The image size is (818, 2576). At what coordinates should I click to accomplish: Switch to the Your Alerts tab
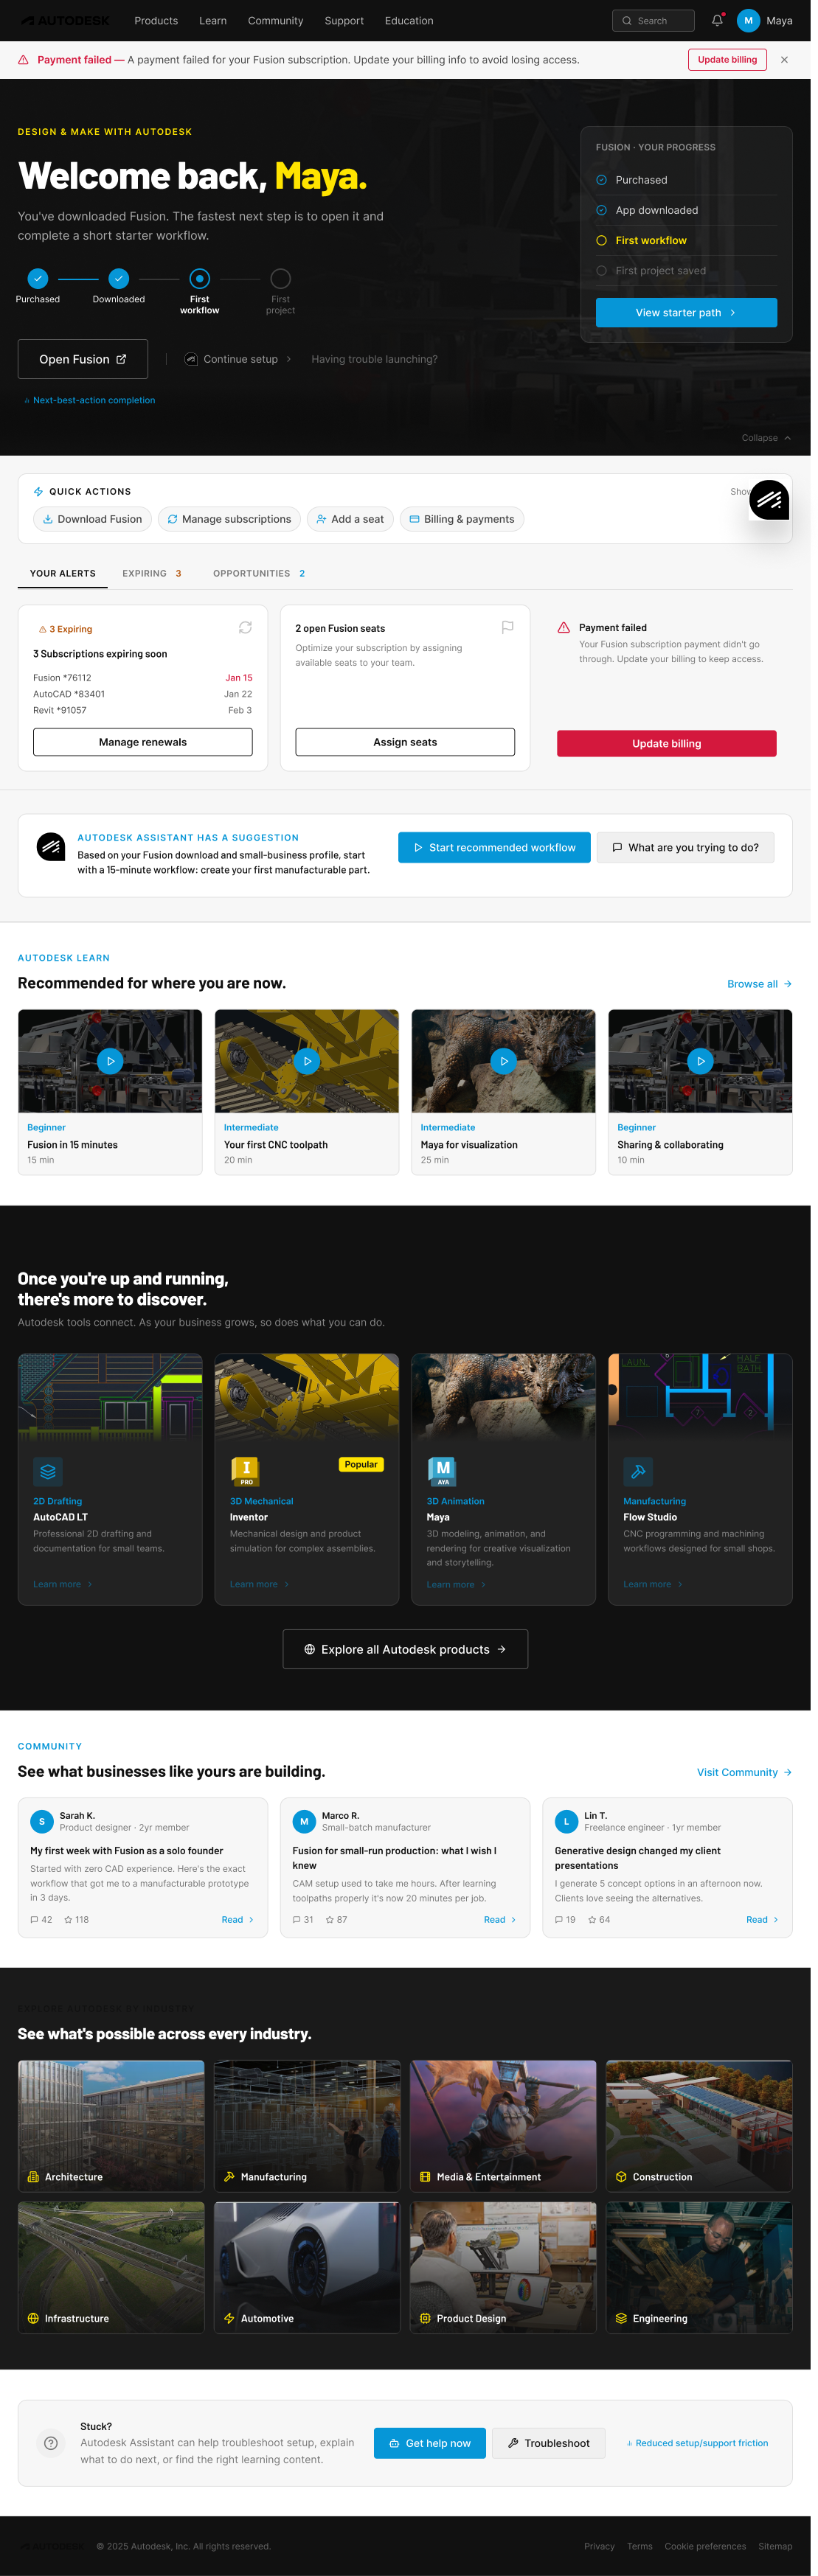click(x=63, y=573)
